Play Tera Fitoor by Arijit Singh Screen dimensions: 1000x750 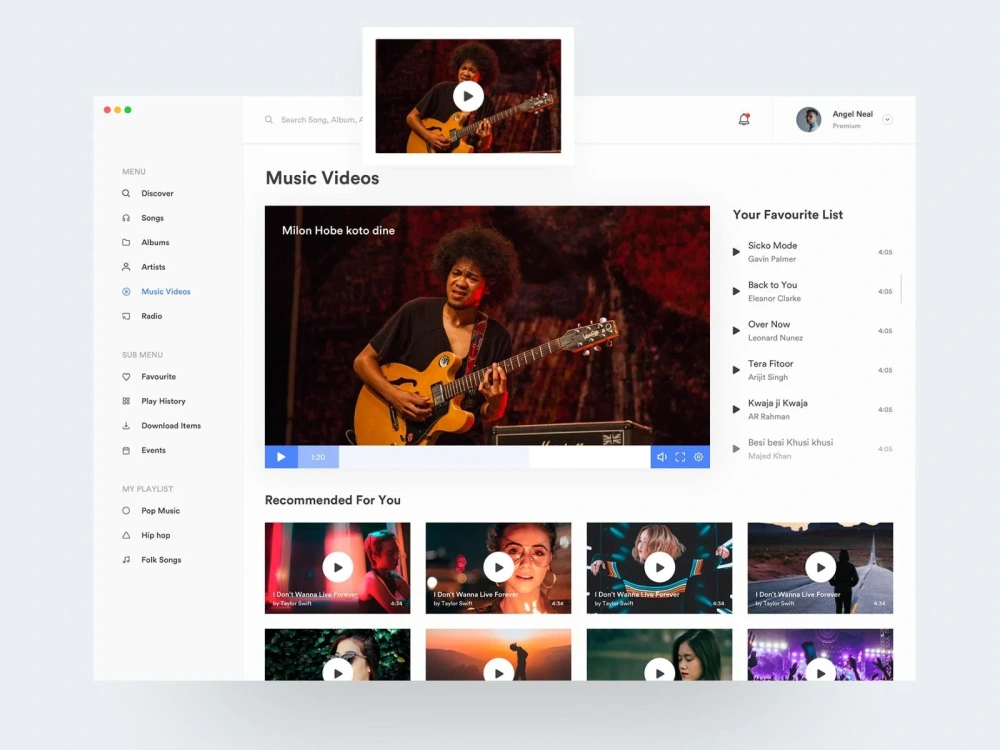pyautogui.click(x=736, y=371)
